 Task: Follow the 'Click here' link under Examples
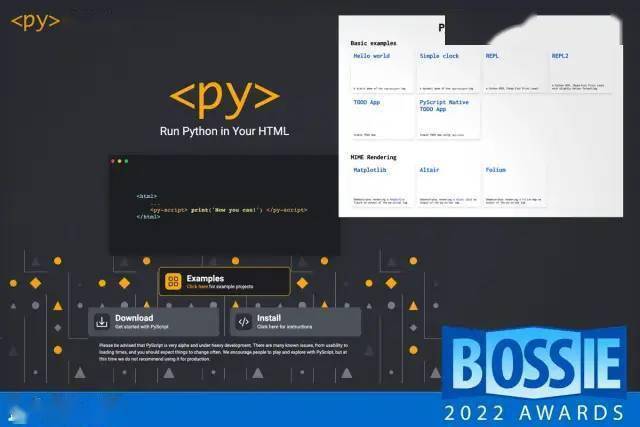tap(197, 287)
